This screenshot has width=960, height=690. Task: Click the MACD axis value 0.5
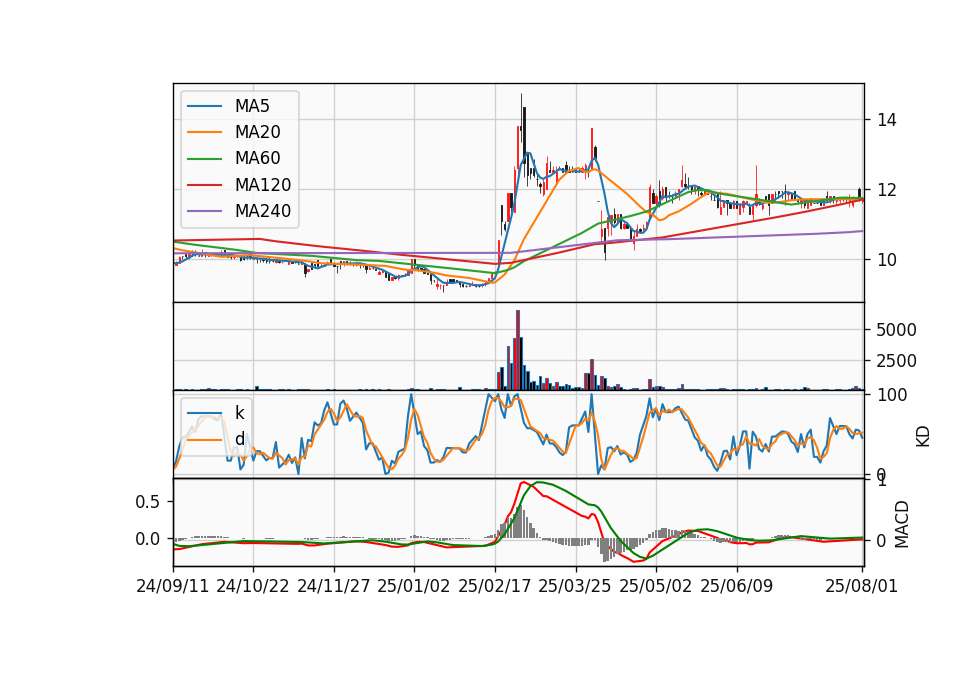coord(147,502)
